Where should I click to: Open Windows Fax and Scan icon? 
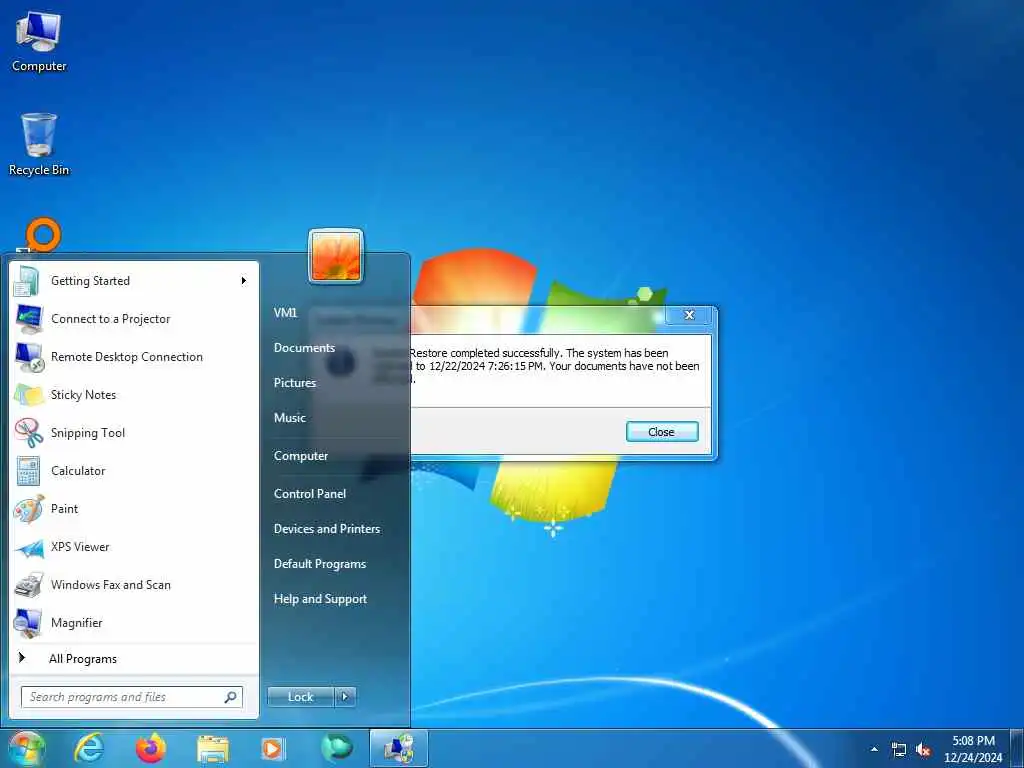pyautogui.click(x=29, y=584)
